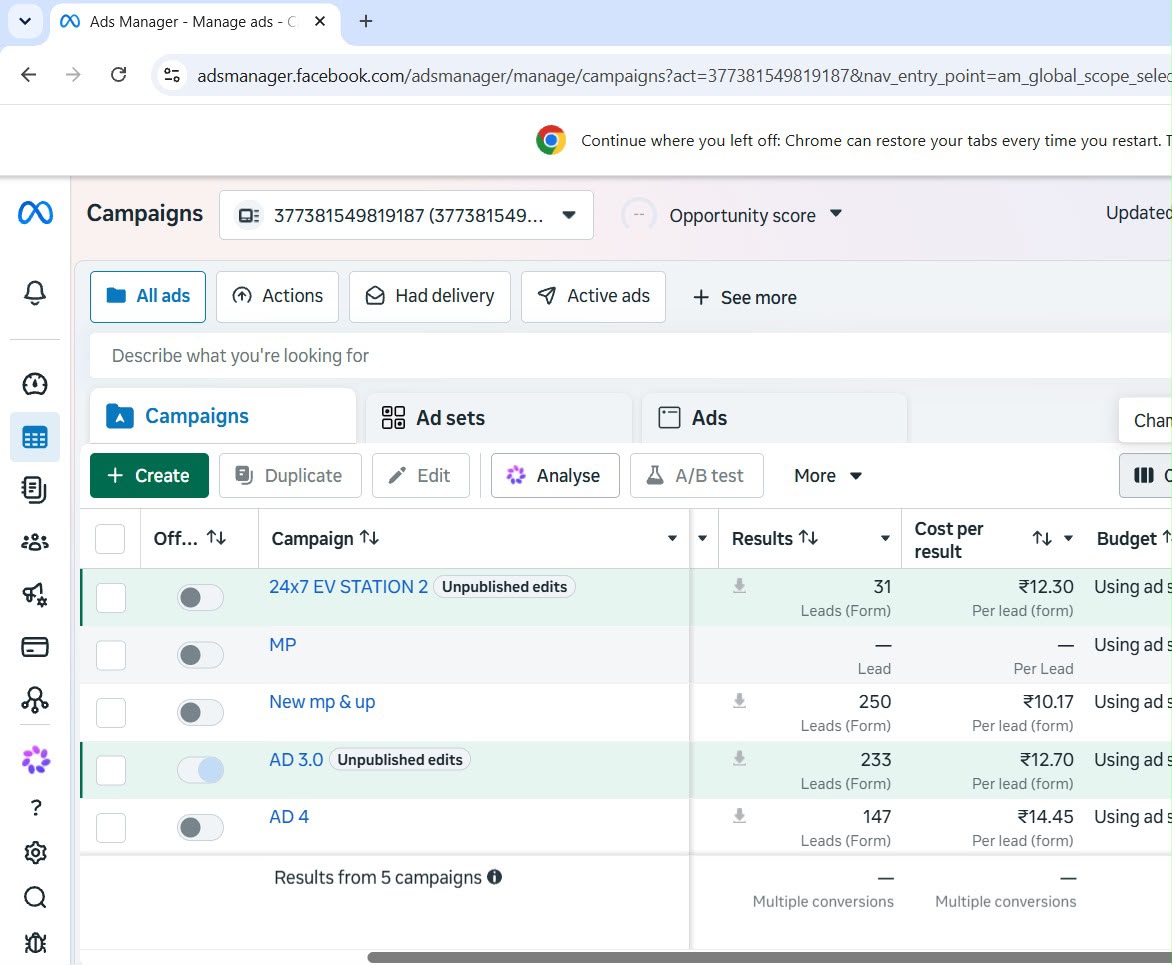Open the AD 4 campaign link

(x=289, y=817)
